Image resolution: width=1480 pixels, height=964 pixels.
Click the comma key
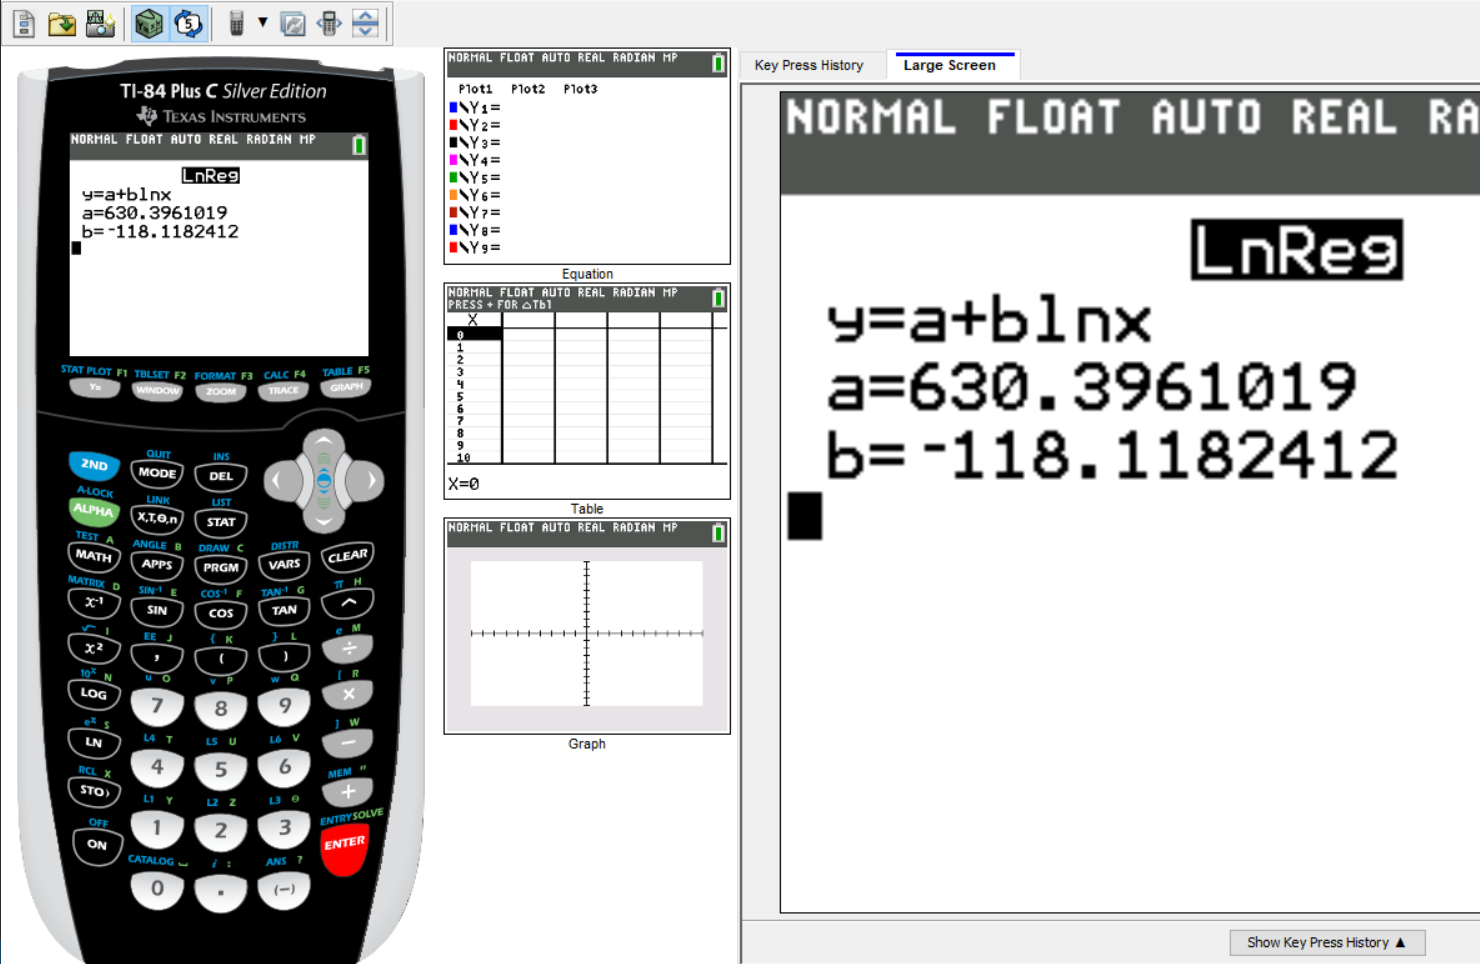coord(157,657)
